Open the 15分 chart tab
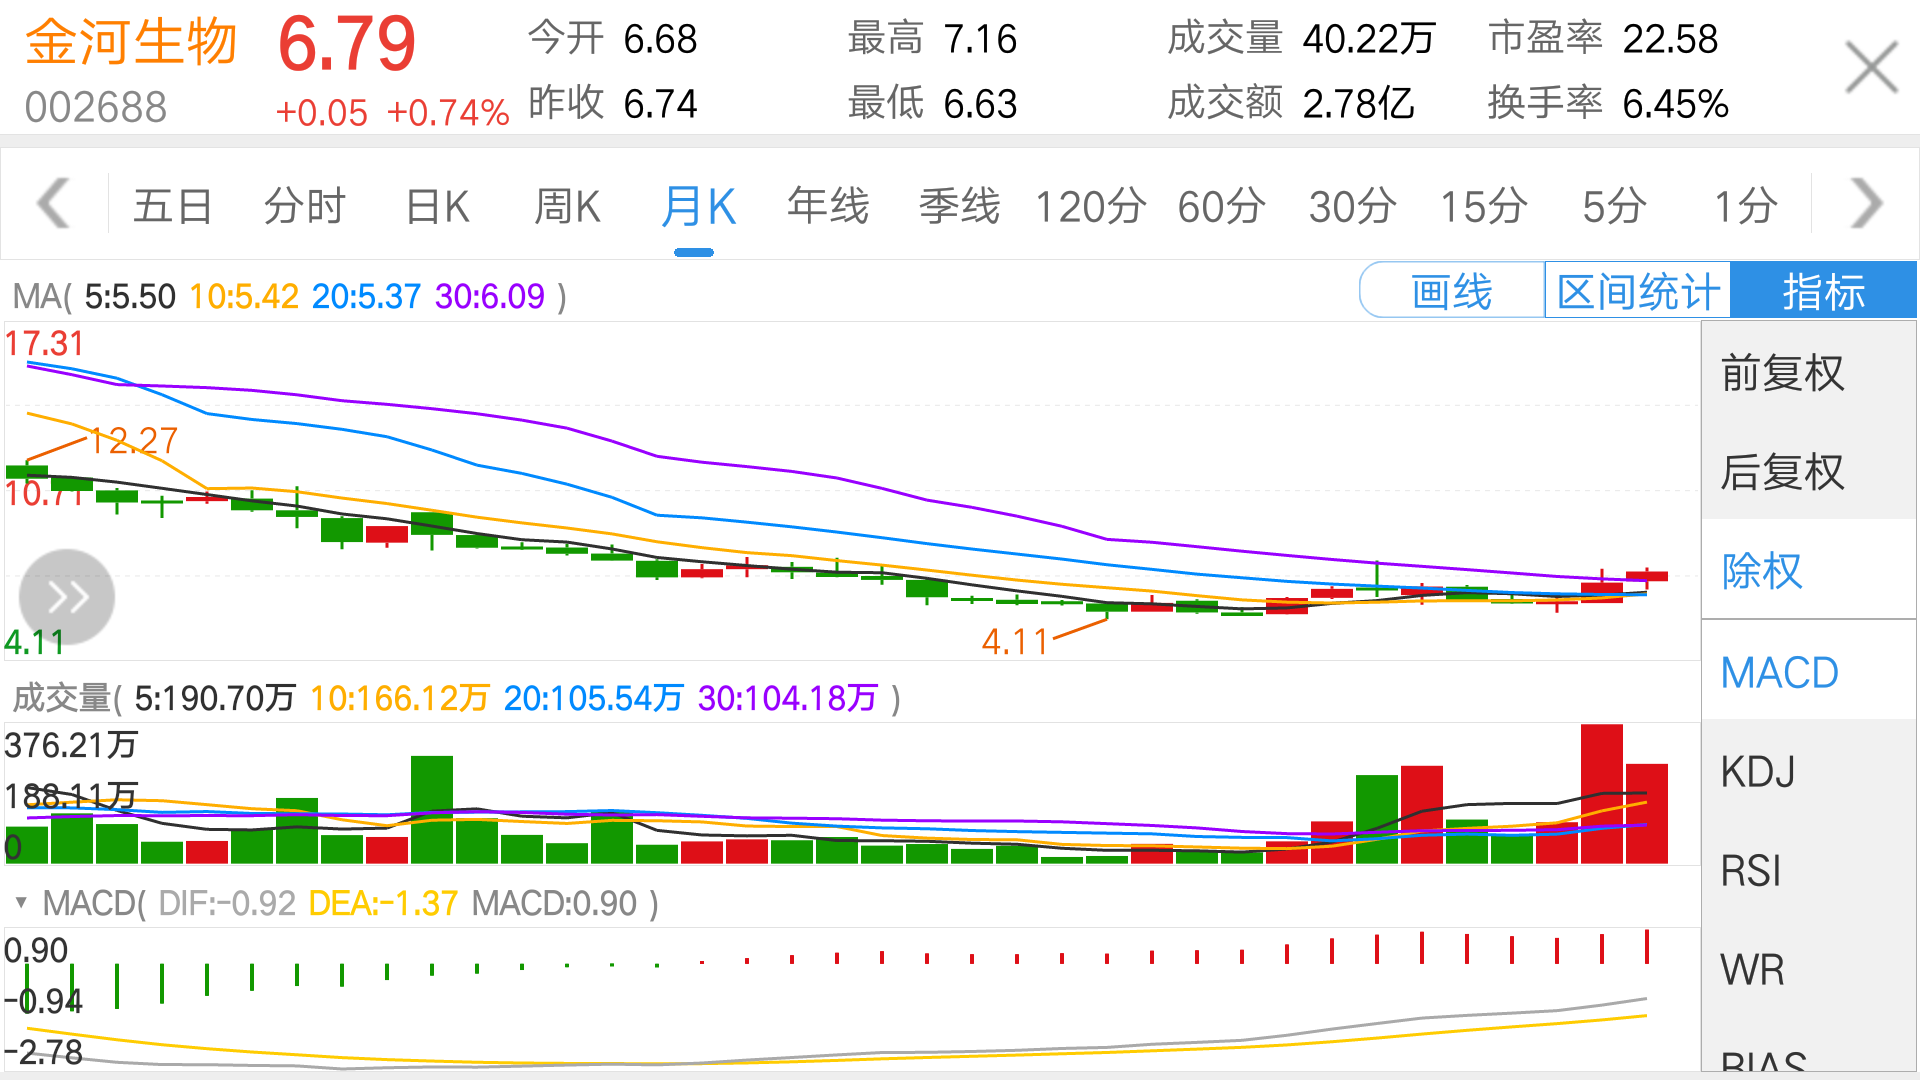1920x1080 pixels. [x=1483, y=207]
